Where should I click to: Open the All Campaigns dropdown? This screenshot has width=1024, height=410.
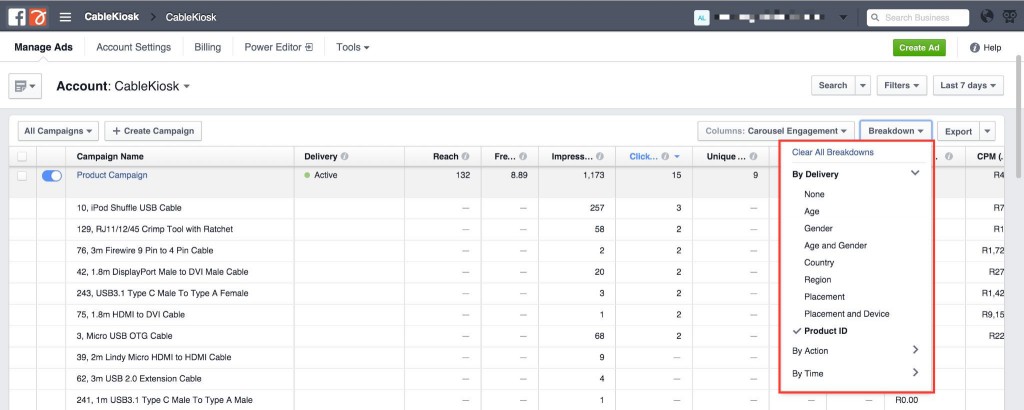pyautogui.click(x=58, y=131)
